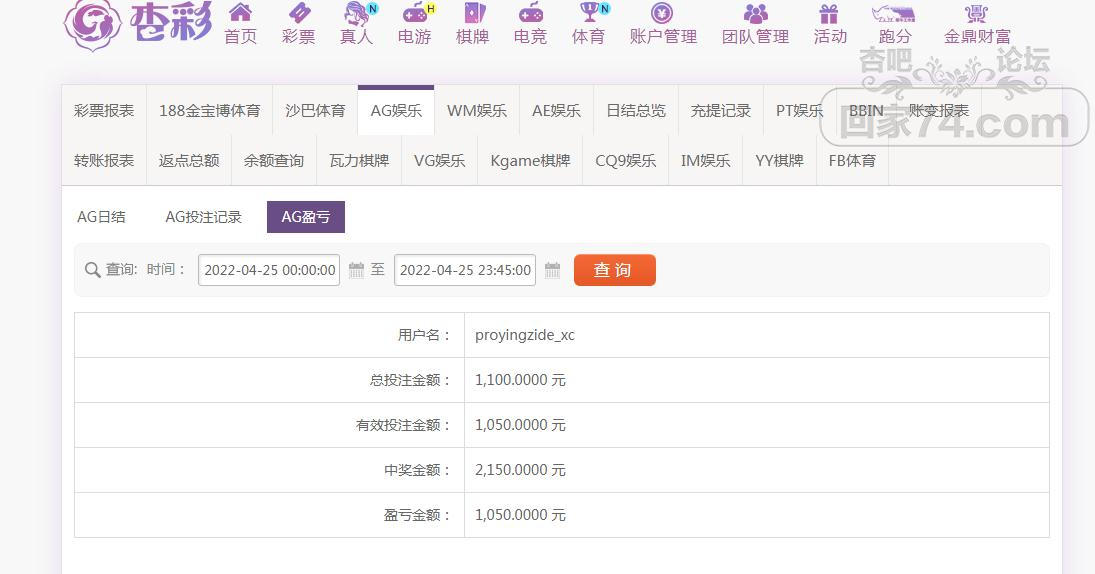Screen dimensions: 1095x574
Task: Click the start time input field
Action: [269, 270]
